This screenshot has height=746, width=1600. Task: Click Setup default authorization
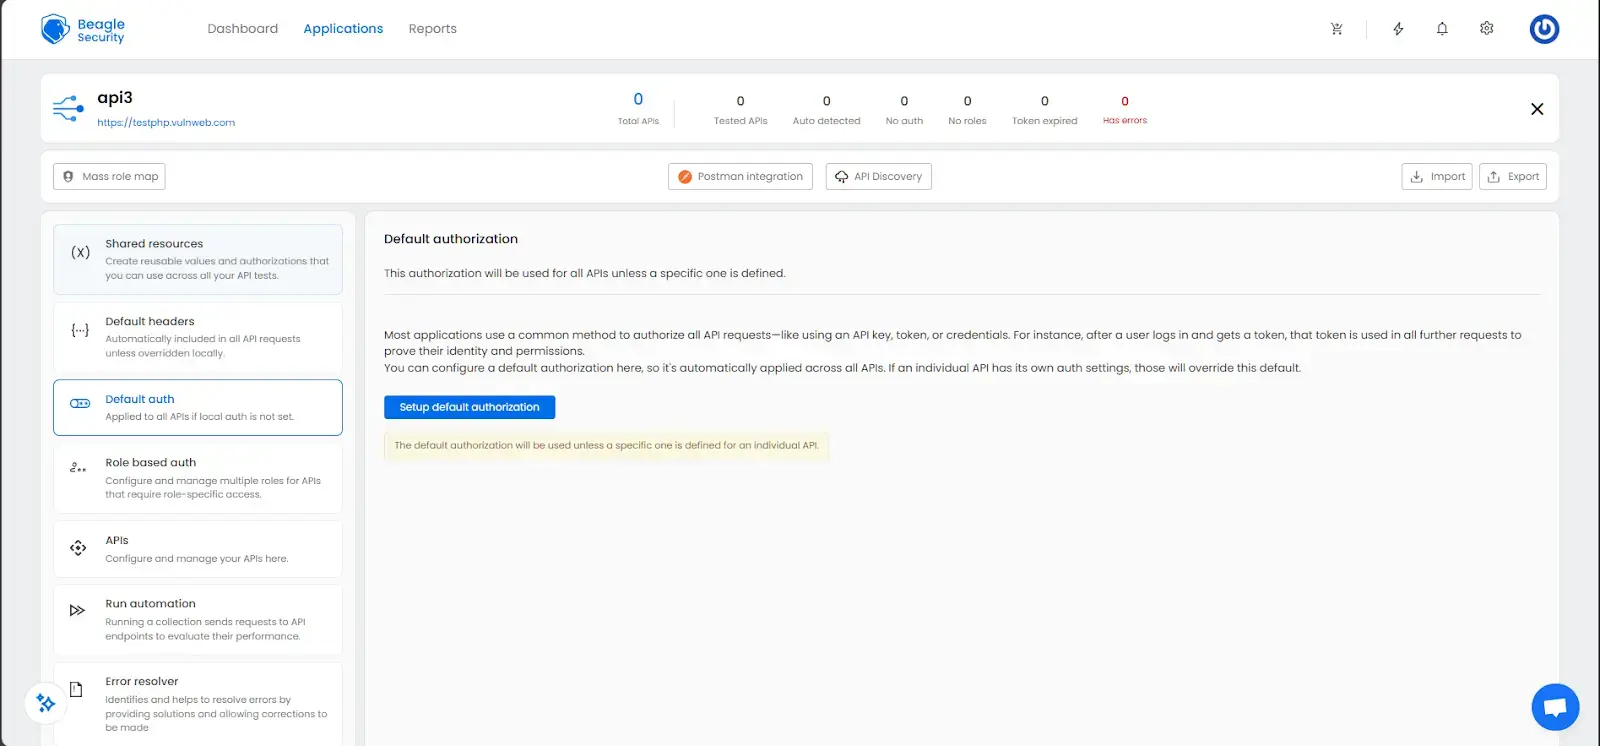tap(469, 407)
